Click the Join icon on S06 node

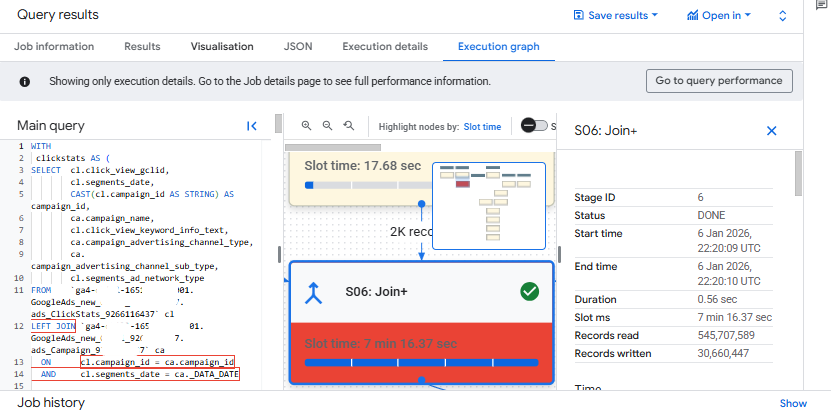pos(314,292)
